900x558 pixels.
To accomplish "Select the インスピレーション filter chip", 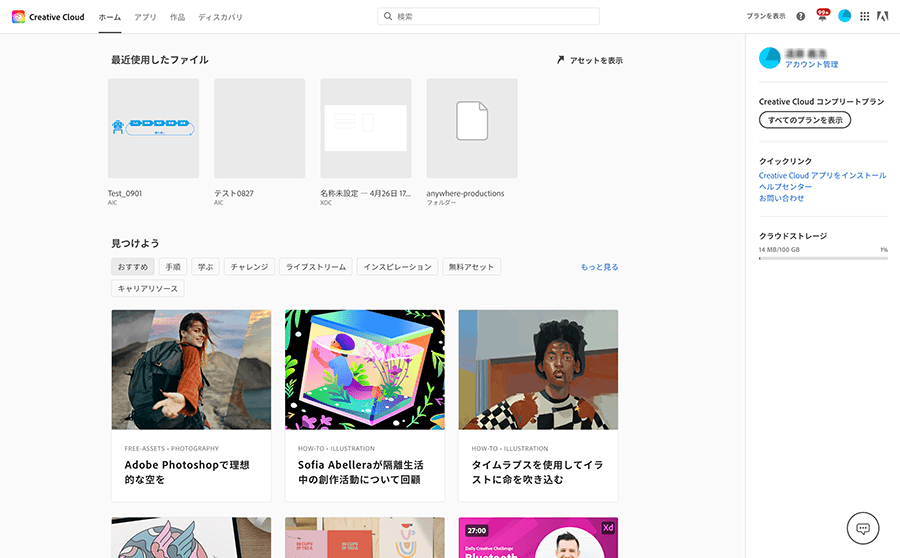I will coord(397,267).
